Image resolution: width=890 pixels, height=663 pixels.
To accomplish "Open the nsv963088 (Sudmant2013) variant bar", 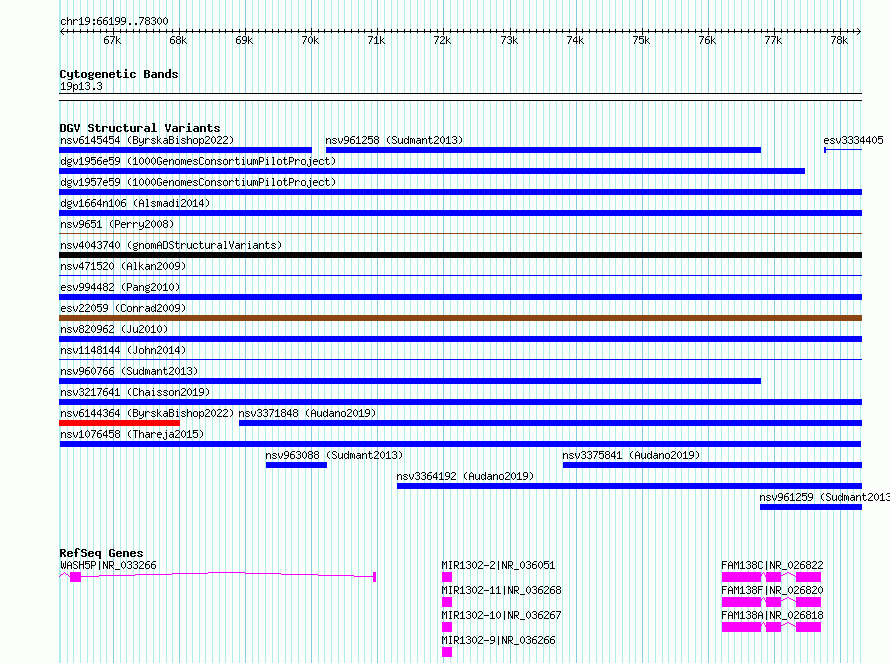I will tap(296, 465).
